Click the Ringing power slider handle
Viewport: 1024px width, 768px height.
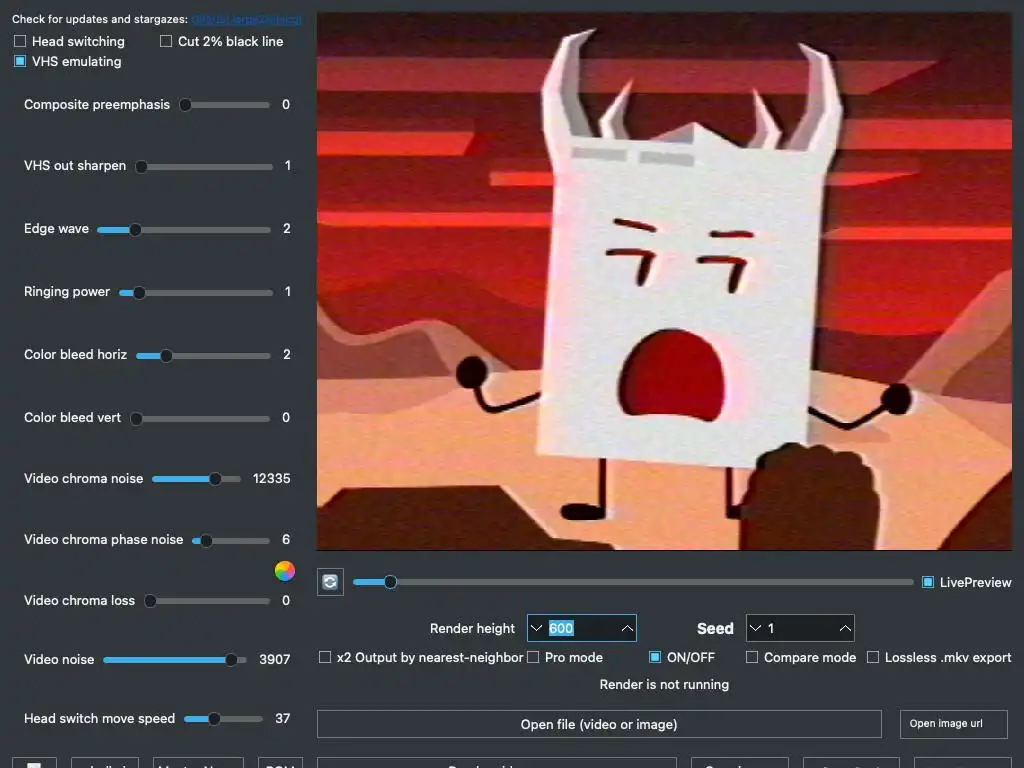[139, 293]
